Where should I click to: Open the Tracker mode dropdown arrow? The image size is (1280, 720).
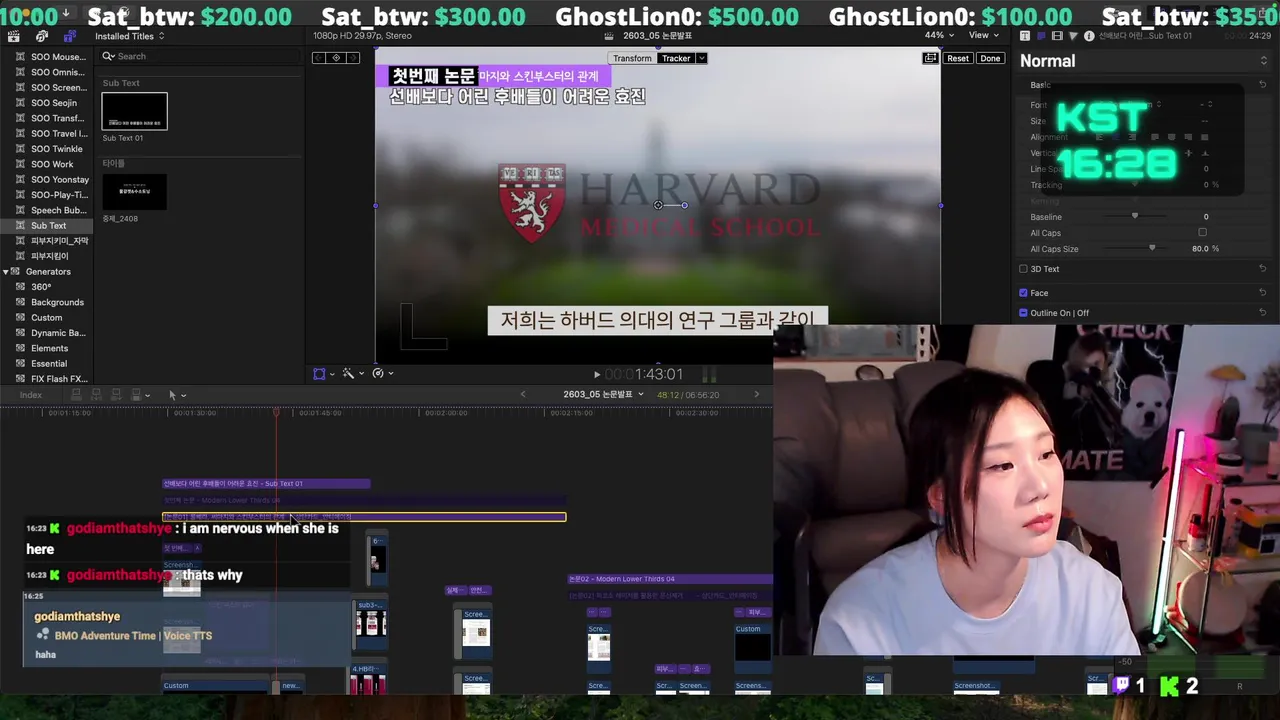(x=702, y=58)
